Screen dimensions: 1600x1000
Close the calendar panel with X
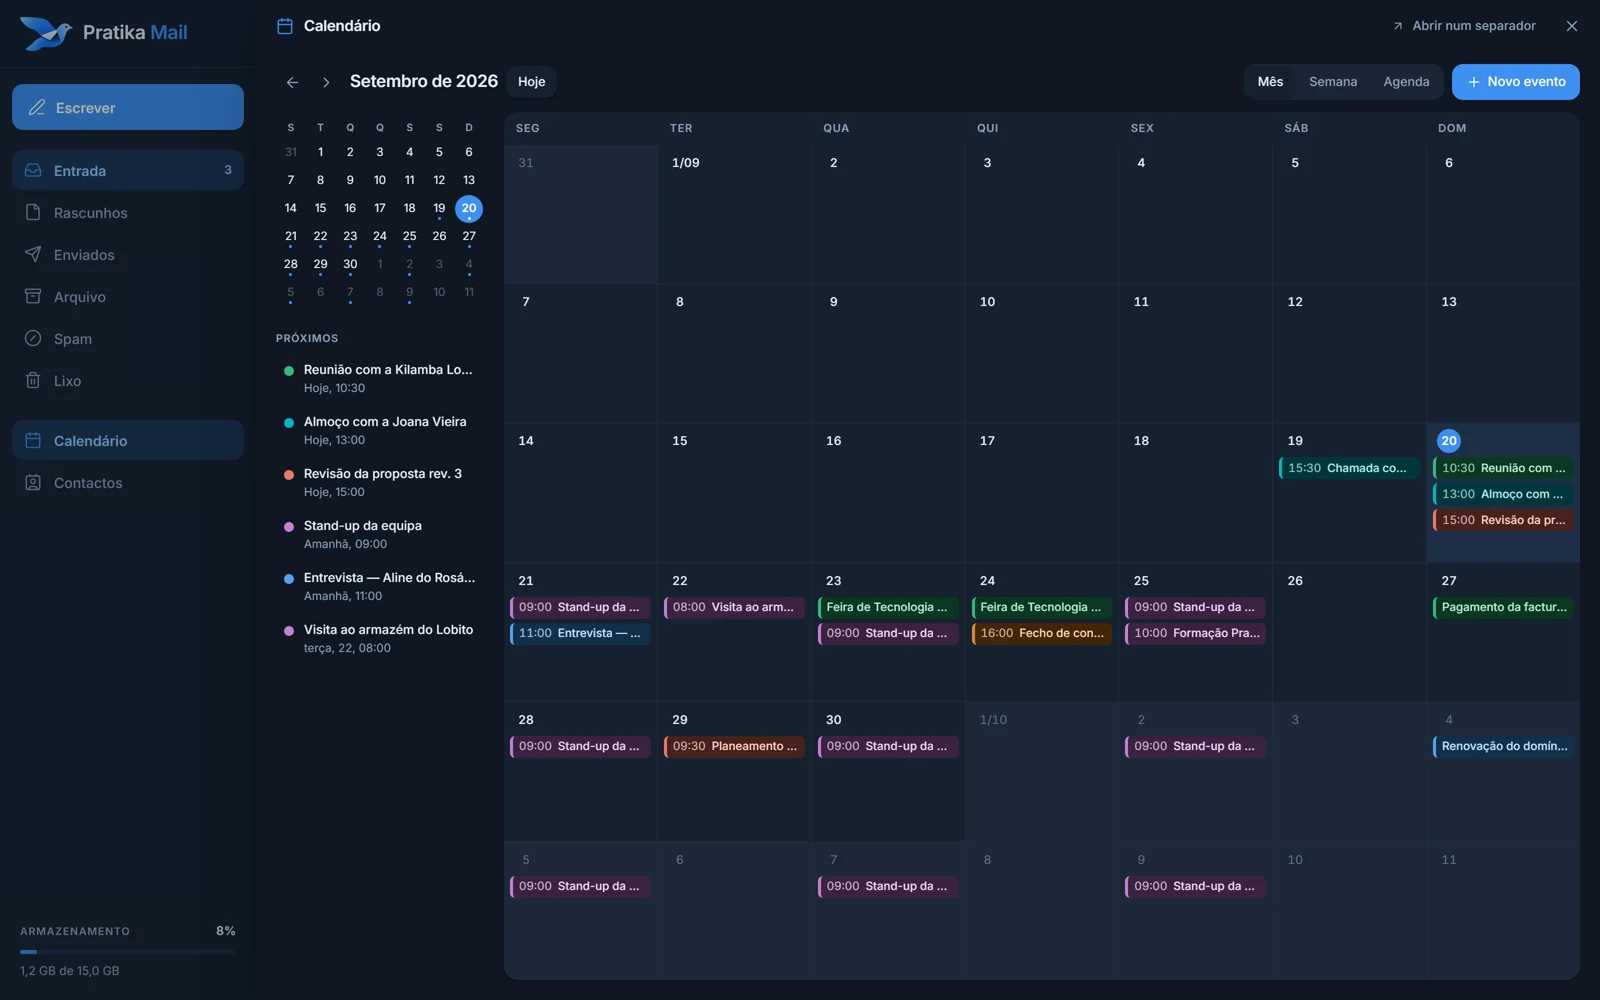click(x=1572, y=26)
